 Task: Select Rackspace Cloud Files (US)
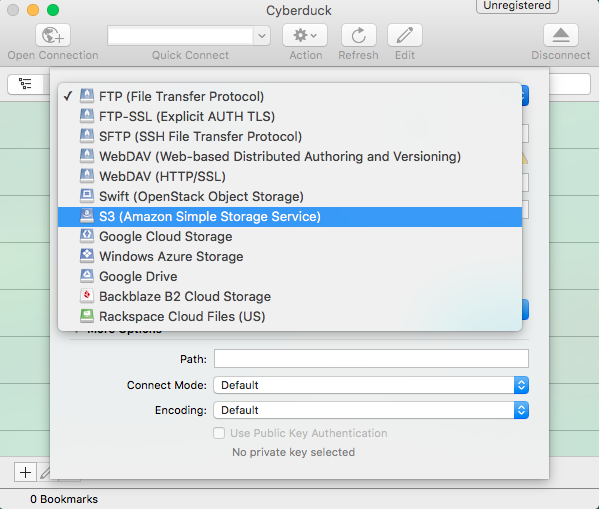tap(290, 316)
